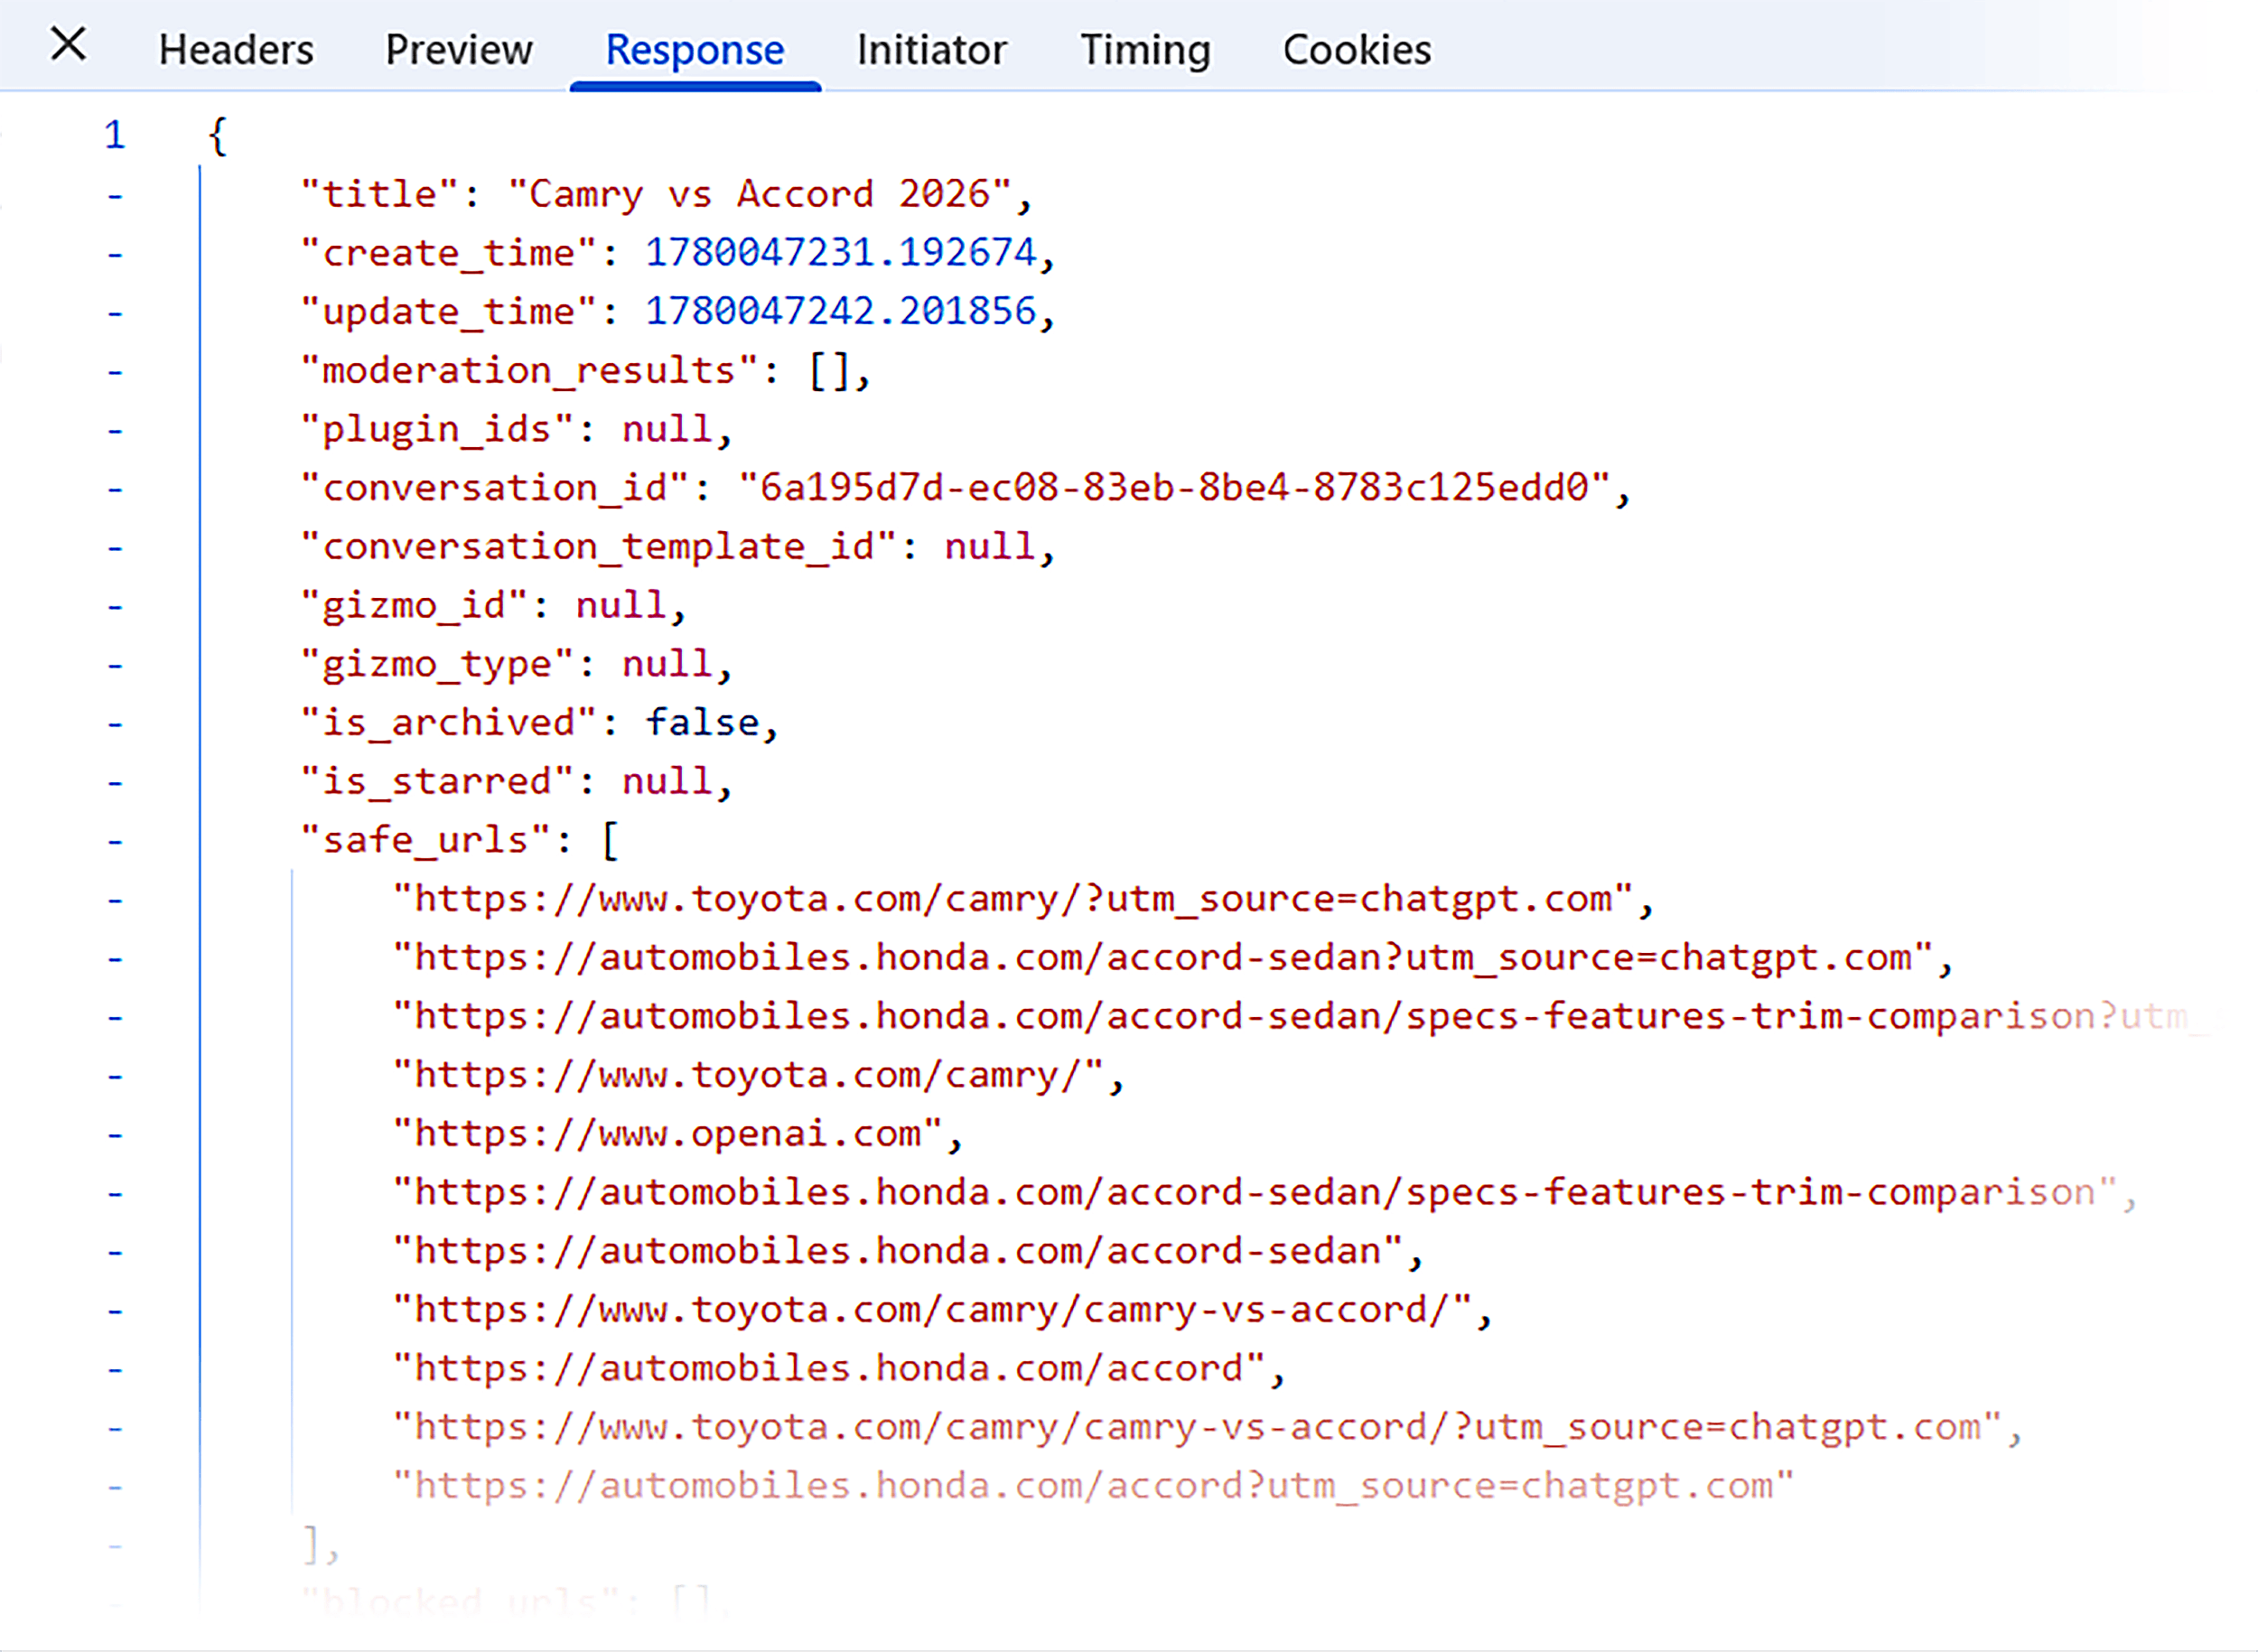Close the request details panel

point(68,45)
